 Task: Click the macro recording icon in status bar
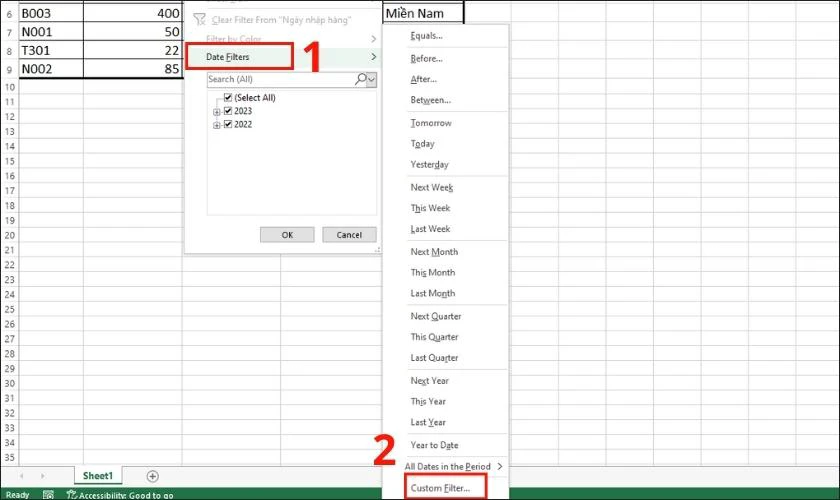pyautogui.click(x=48, y=495)
